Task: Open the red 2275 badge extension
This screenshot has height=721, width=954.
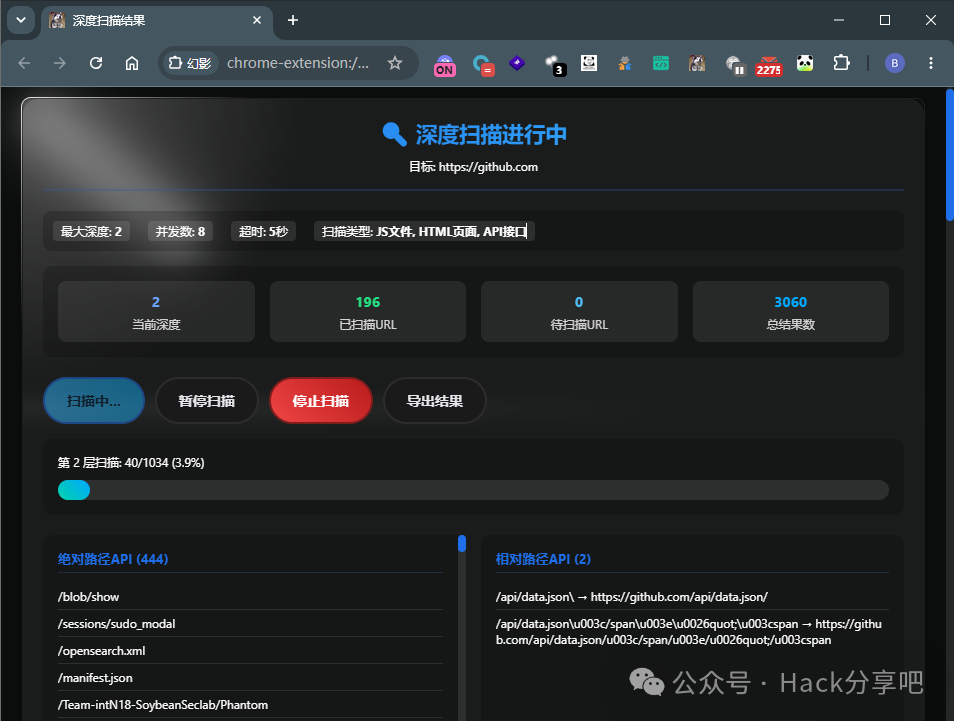Action: 768,65
